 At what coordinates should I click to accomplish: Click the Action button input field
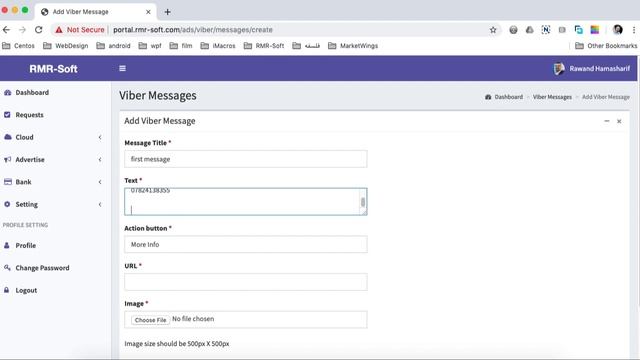246,244
